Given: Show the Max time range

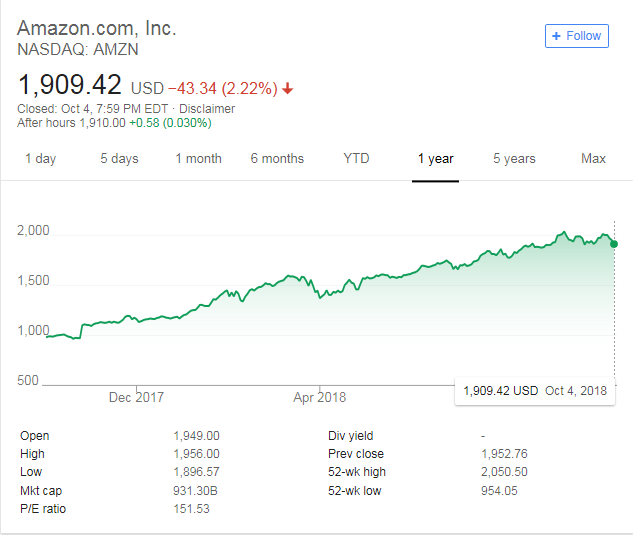Looking at the screenshot, I should click(x=593, y=159).
